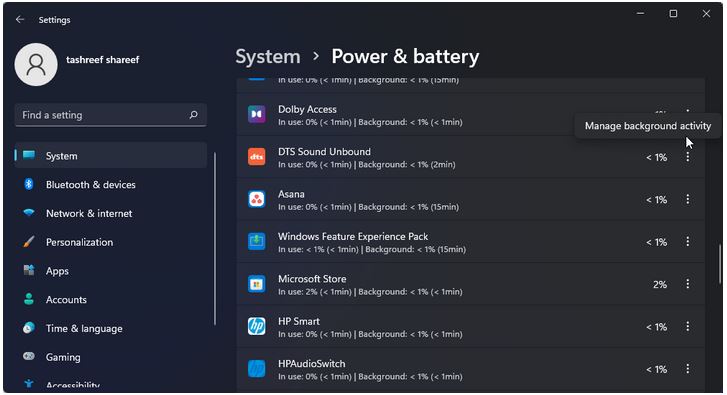The width and height of the screenshot is (727, 395).
Task: Click DTS Sound Unbound app name
Action: (x=324, y=152)
